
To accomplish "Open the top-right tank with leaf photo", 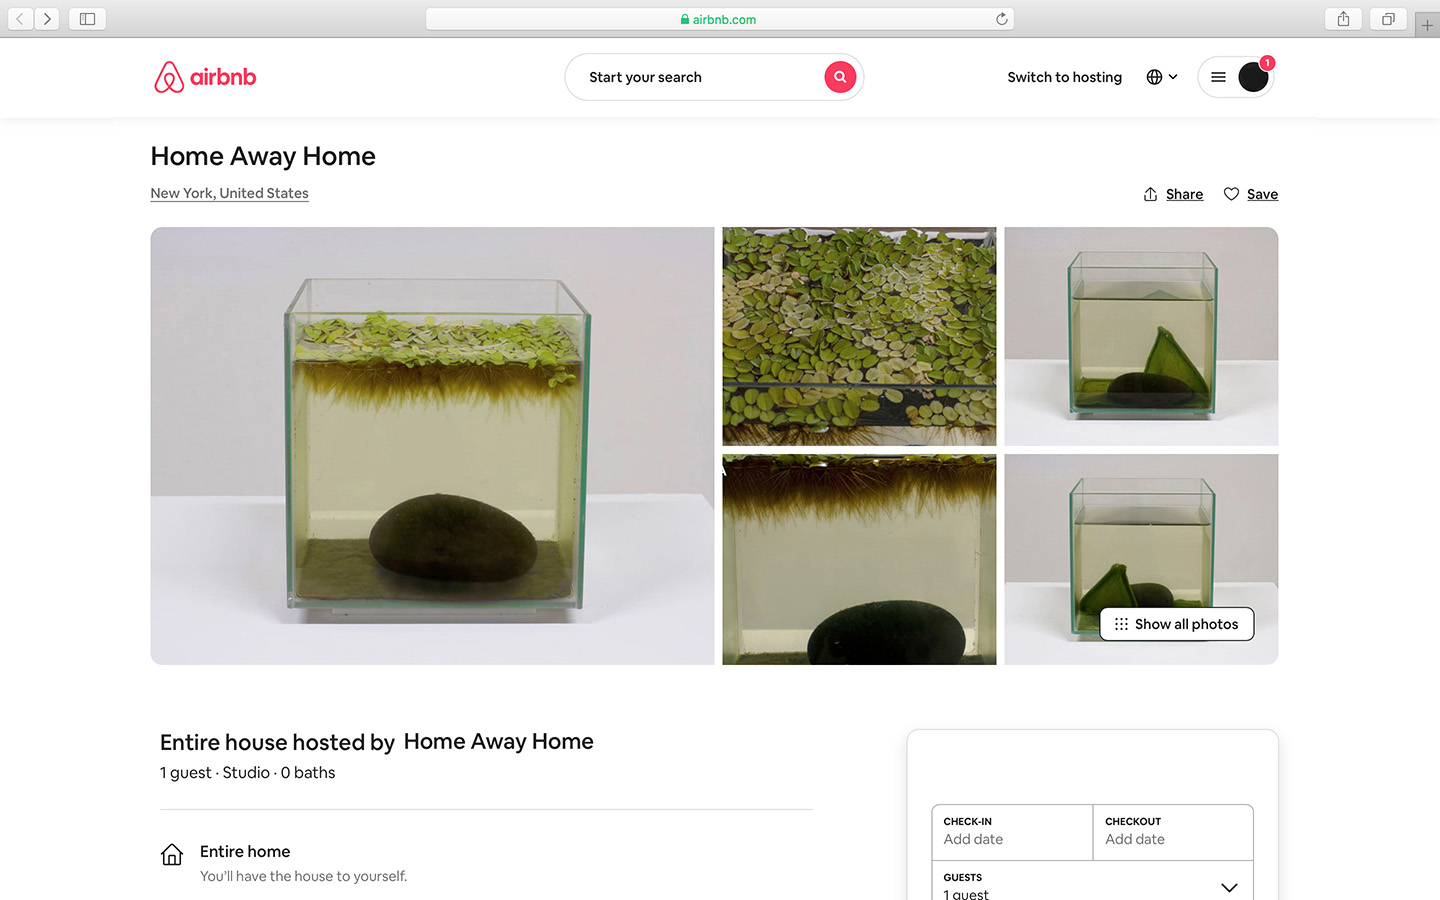I will 1141,336.
